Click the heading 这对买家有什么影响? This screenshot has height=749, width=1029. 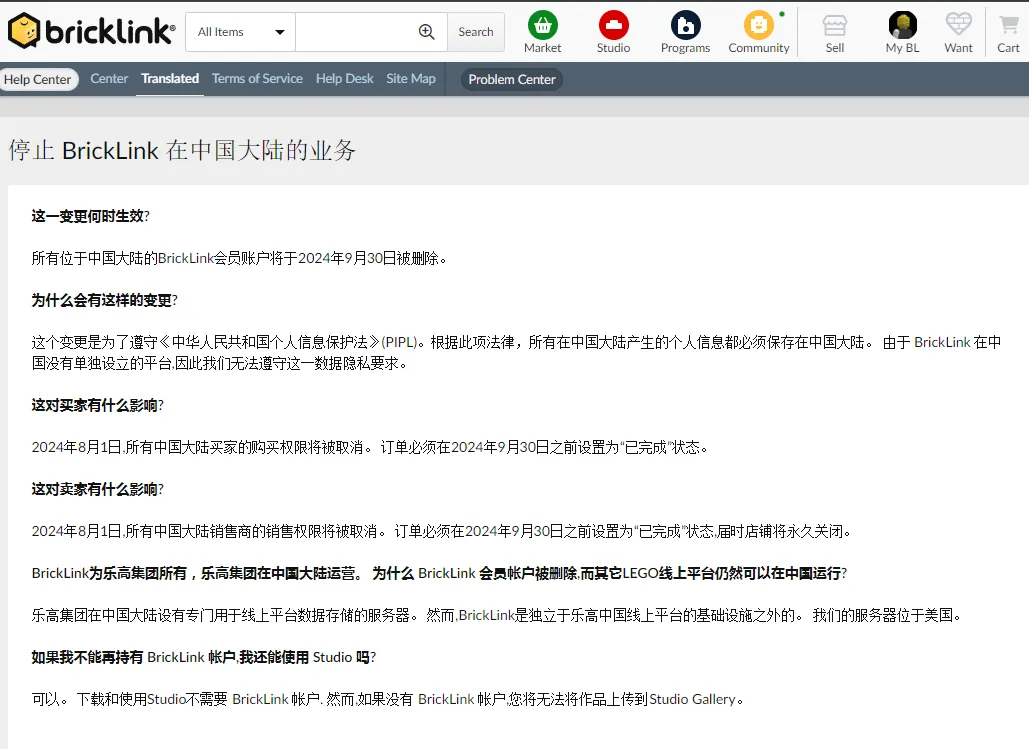(x=97, y=405)
